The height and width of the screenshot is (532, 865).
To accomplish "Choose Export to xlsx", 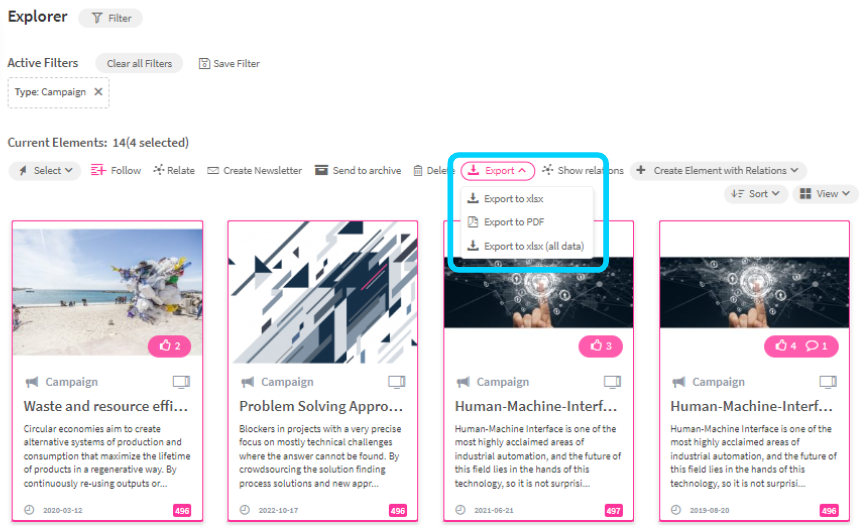I will point(513,199).
